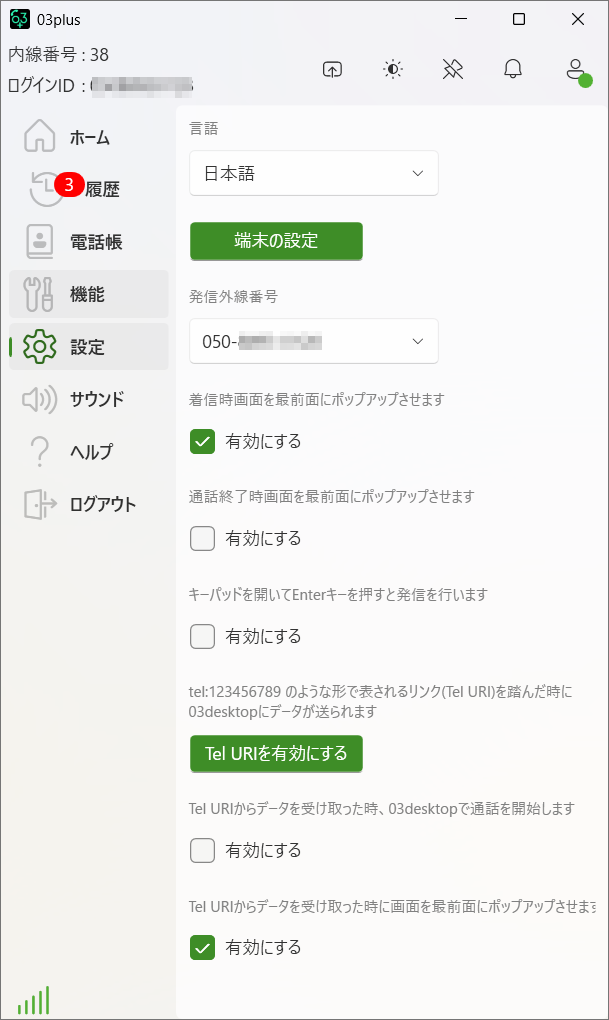This screenshot has width=609, height=1020.
Task: Click the history badge showing 3
Action: [69, 184]
